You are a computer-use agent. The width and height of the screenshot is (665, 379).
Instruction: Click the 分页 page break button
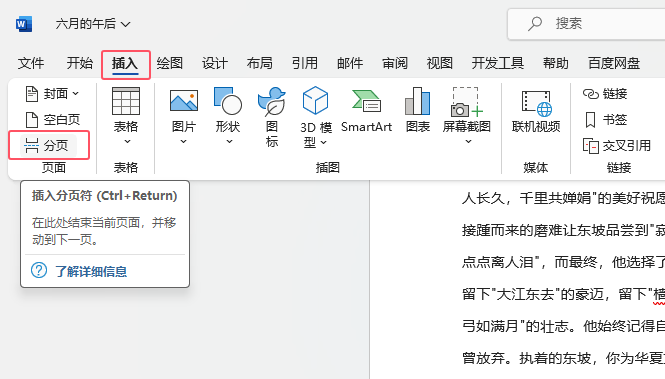pos(48,145)
